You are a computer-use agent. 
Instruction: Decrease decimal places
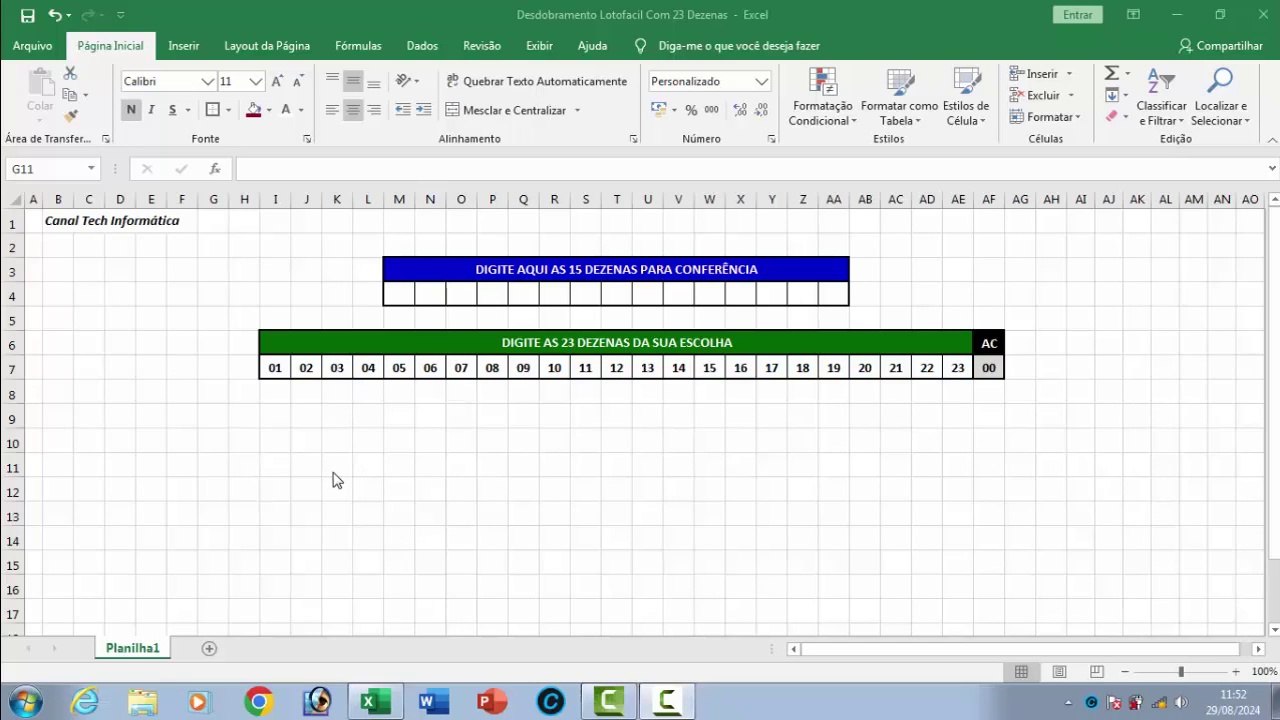tap(760, 110)
